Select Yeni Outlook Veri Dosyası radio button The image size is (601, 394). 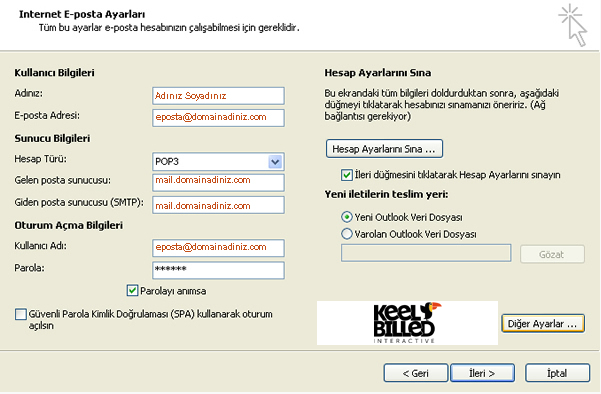coord(346,217)
